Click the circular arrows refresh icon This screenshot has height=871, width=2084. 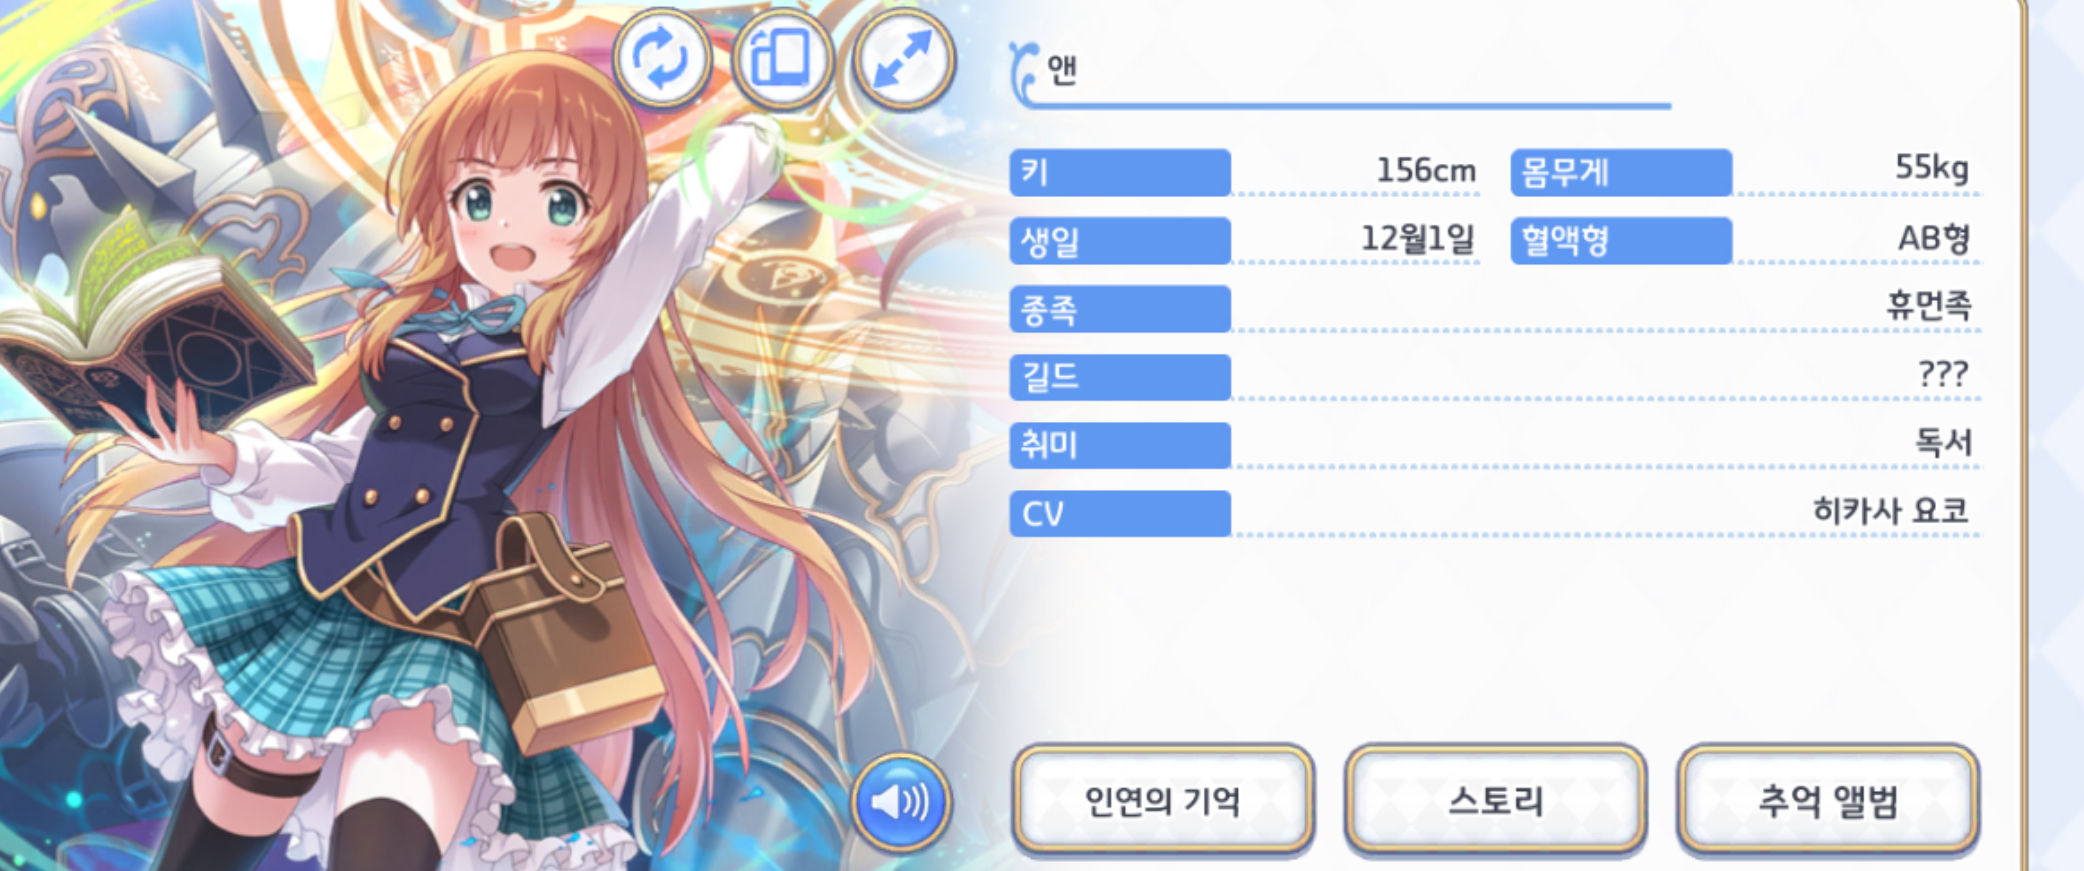(661, 58)
